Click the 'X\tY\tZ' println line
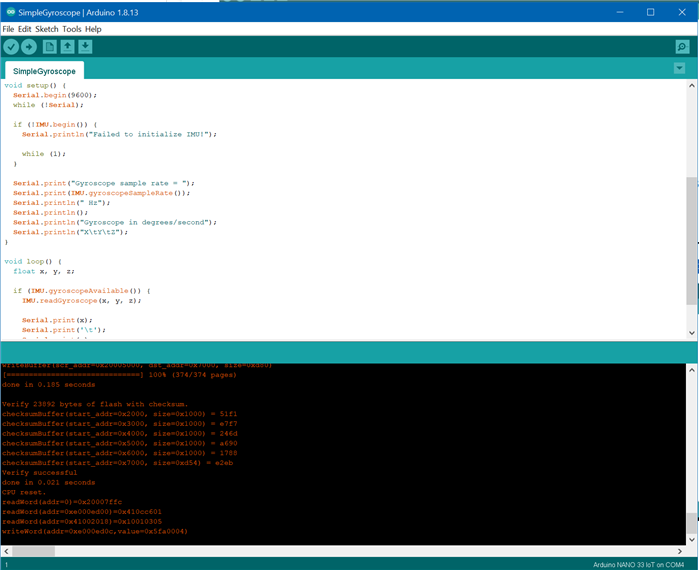The height and width of the screenshot is (570, 699). [70, 232]
